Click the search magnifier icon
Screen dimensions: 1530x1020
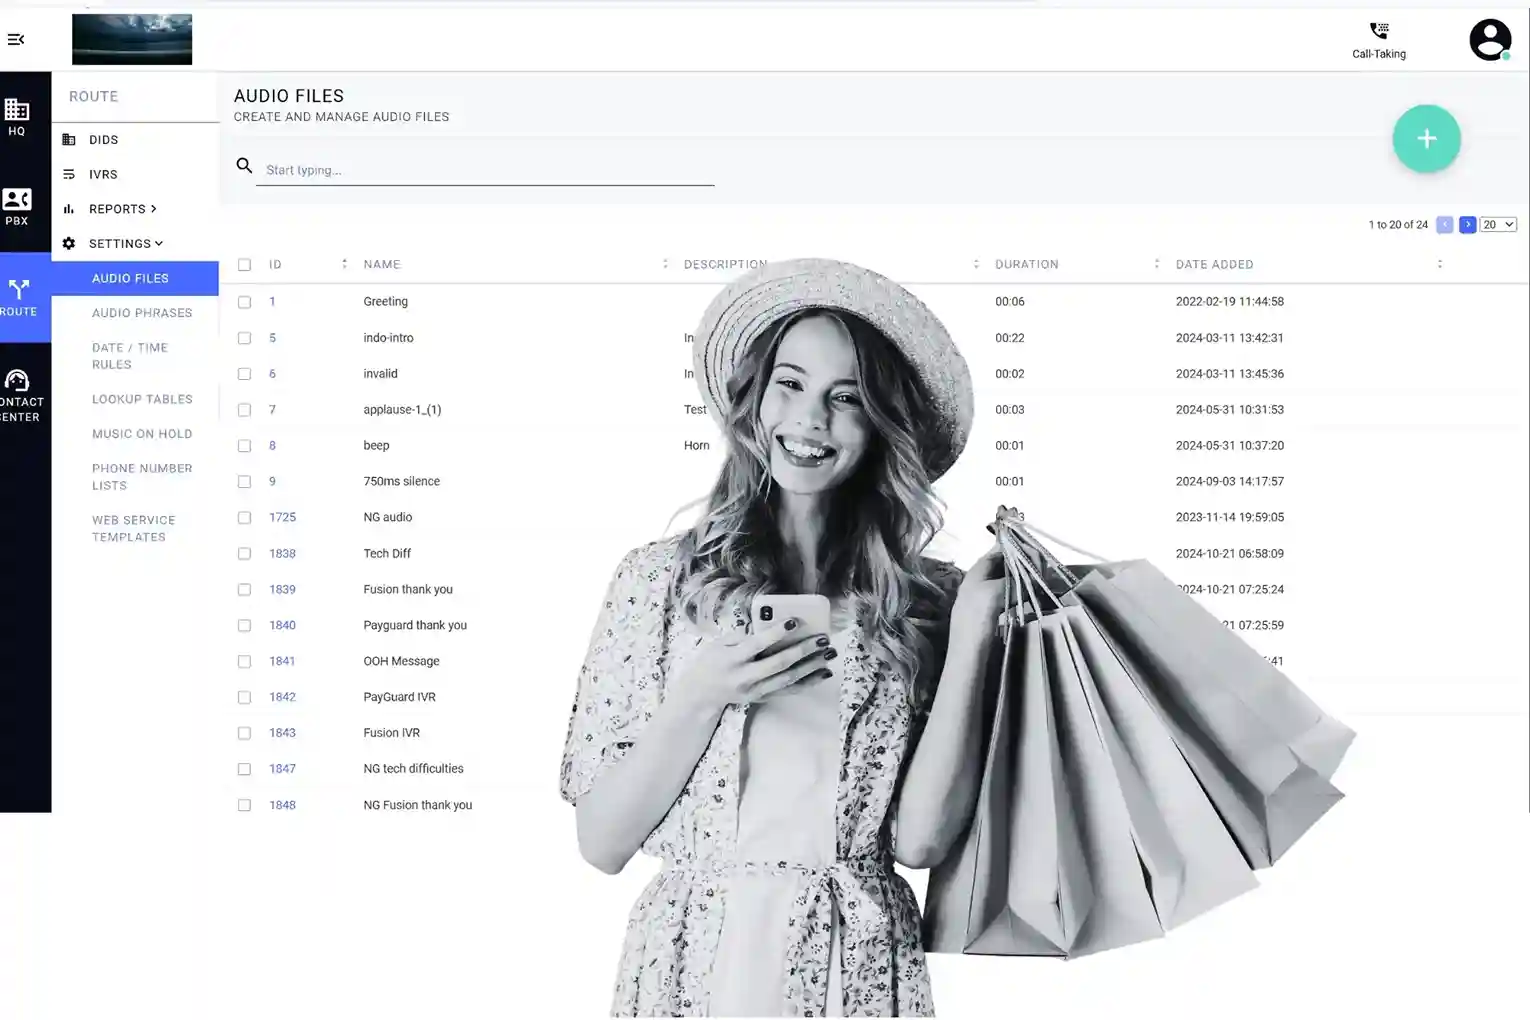pos(244,165)
